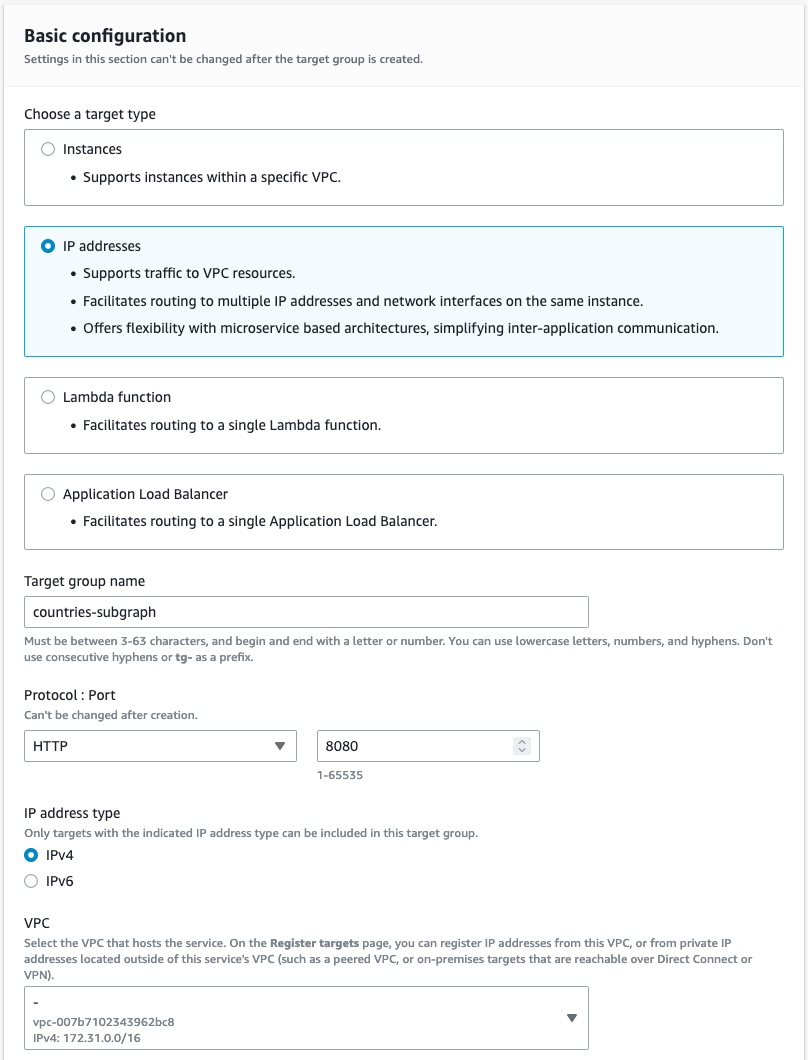Click the Protocol dropdown triangle icon
808x1060 pixels.
click(282, 745)
